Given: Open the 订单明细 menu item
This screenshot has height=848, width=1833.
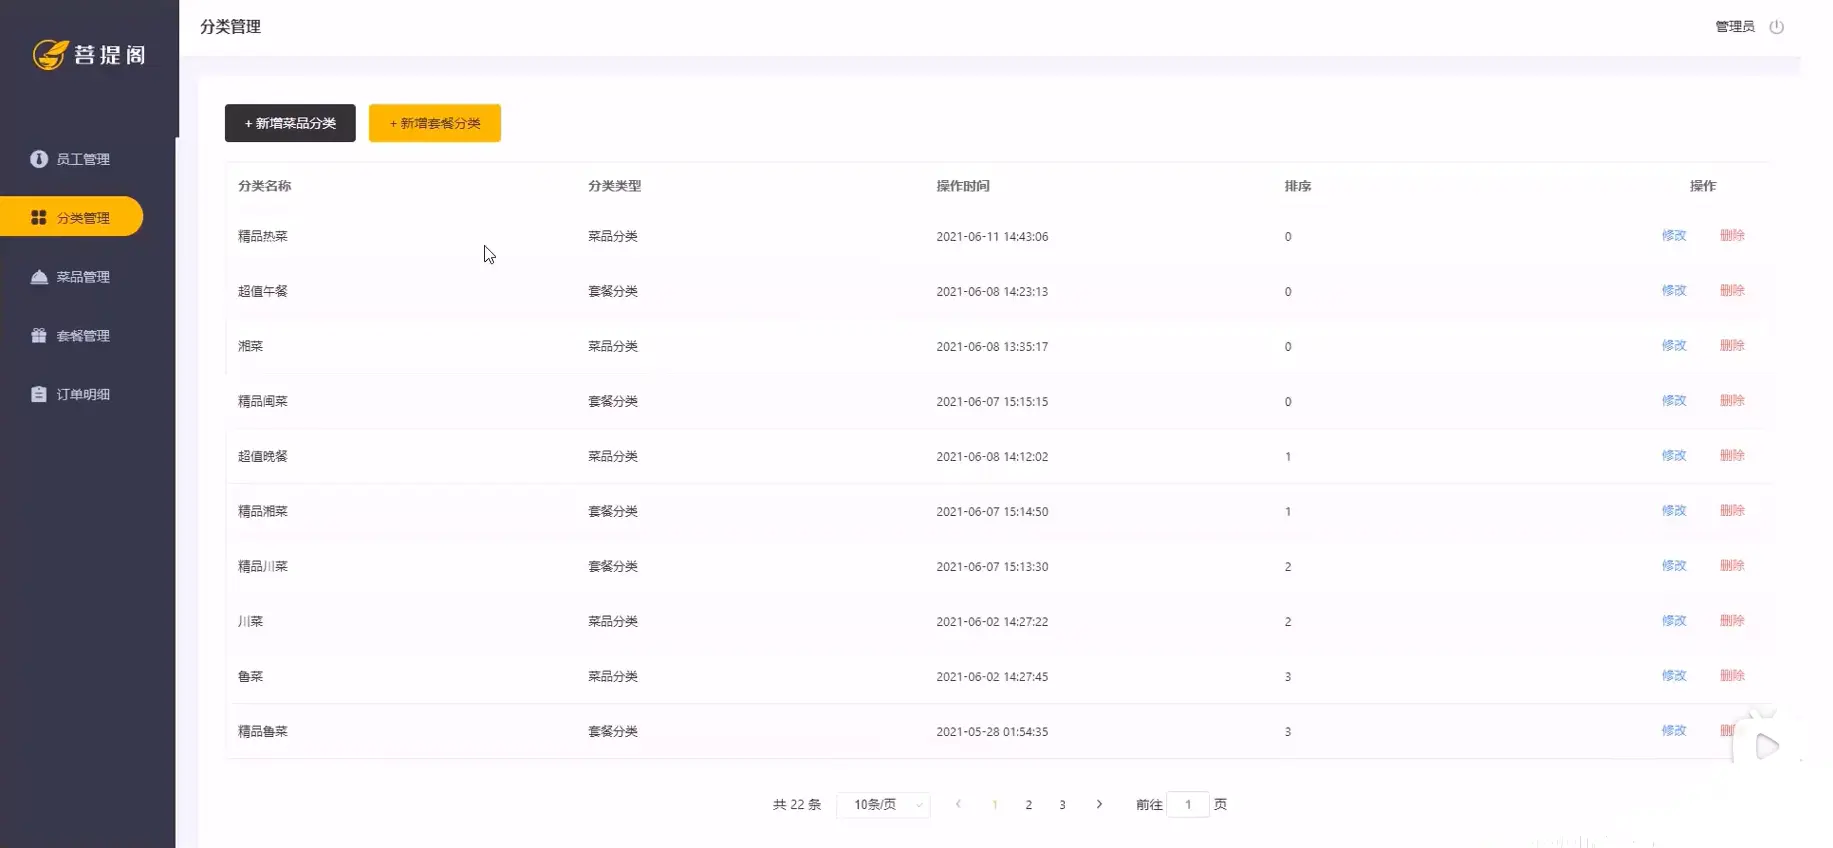Looking at the screenshot, I should tap(83, 394).
